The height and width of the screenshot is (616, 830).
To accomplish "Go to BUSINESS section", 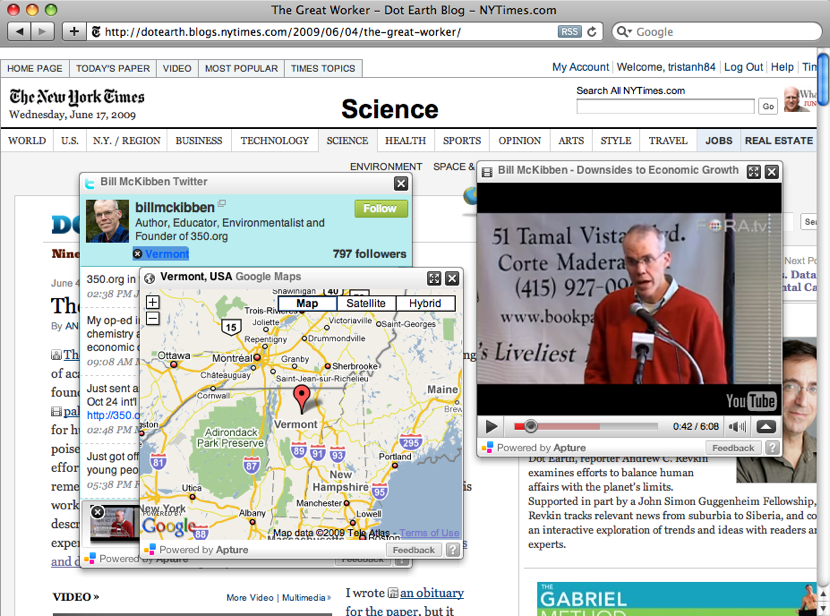I will click(199, 141).
